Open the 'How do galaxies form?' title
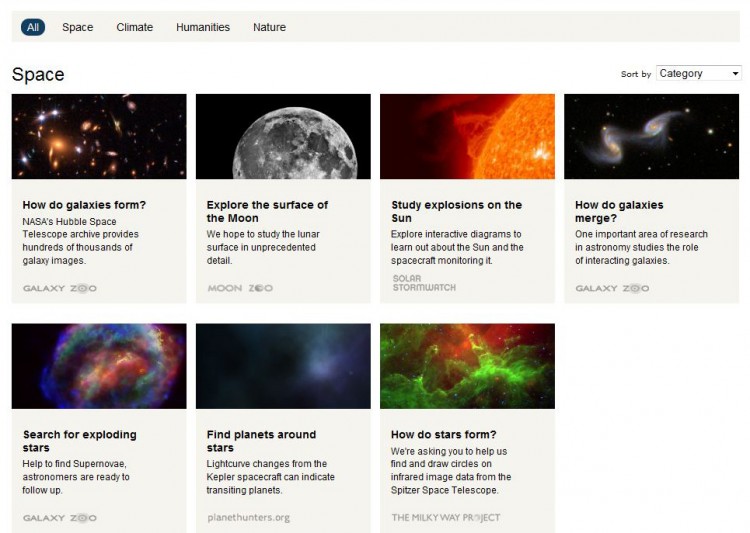750x533 pixels. tap(84, 205)
